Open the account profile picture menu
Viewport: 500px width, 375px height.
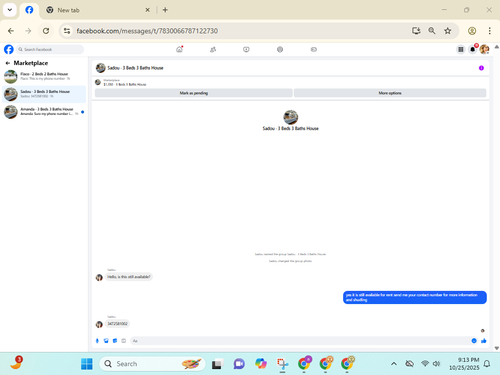pos(484,49)
